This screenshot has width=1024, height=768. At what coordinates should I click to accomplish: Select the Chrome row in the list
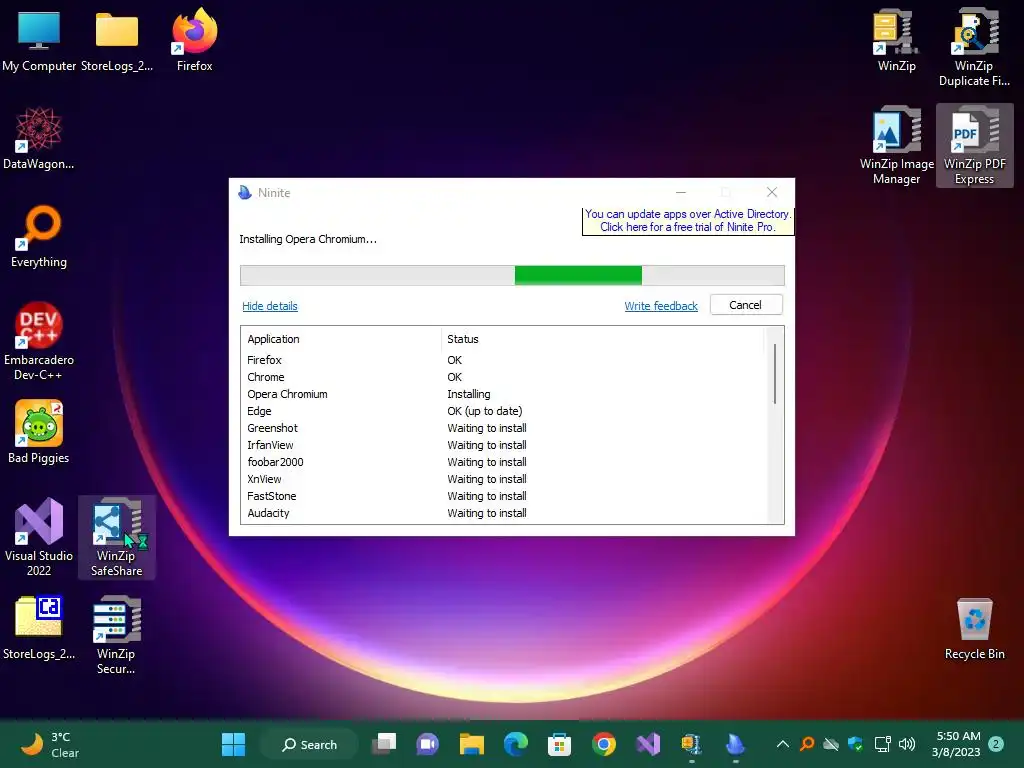click(503, 377)
